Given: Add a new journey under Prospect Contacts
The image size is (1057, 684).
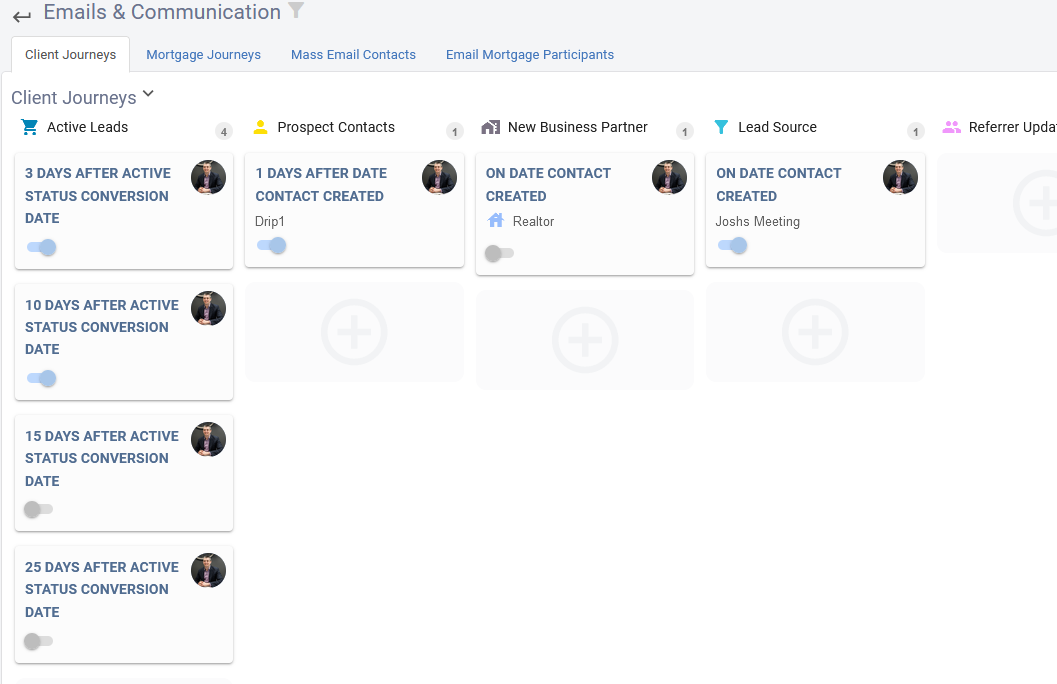Looking at the screenshot, I should 354,332.
